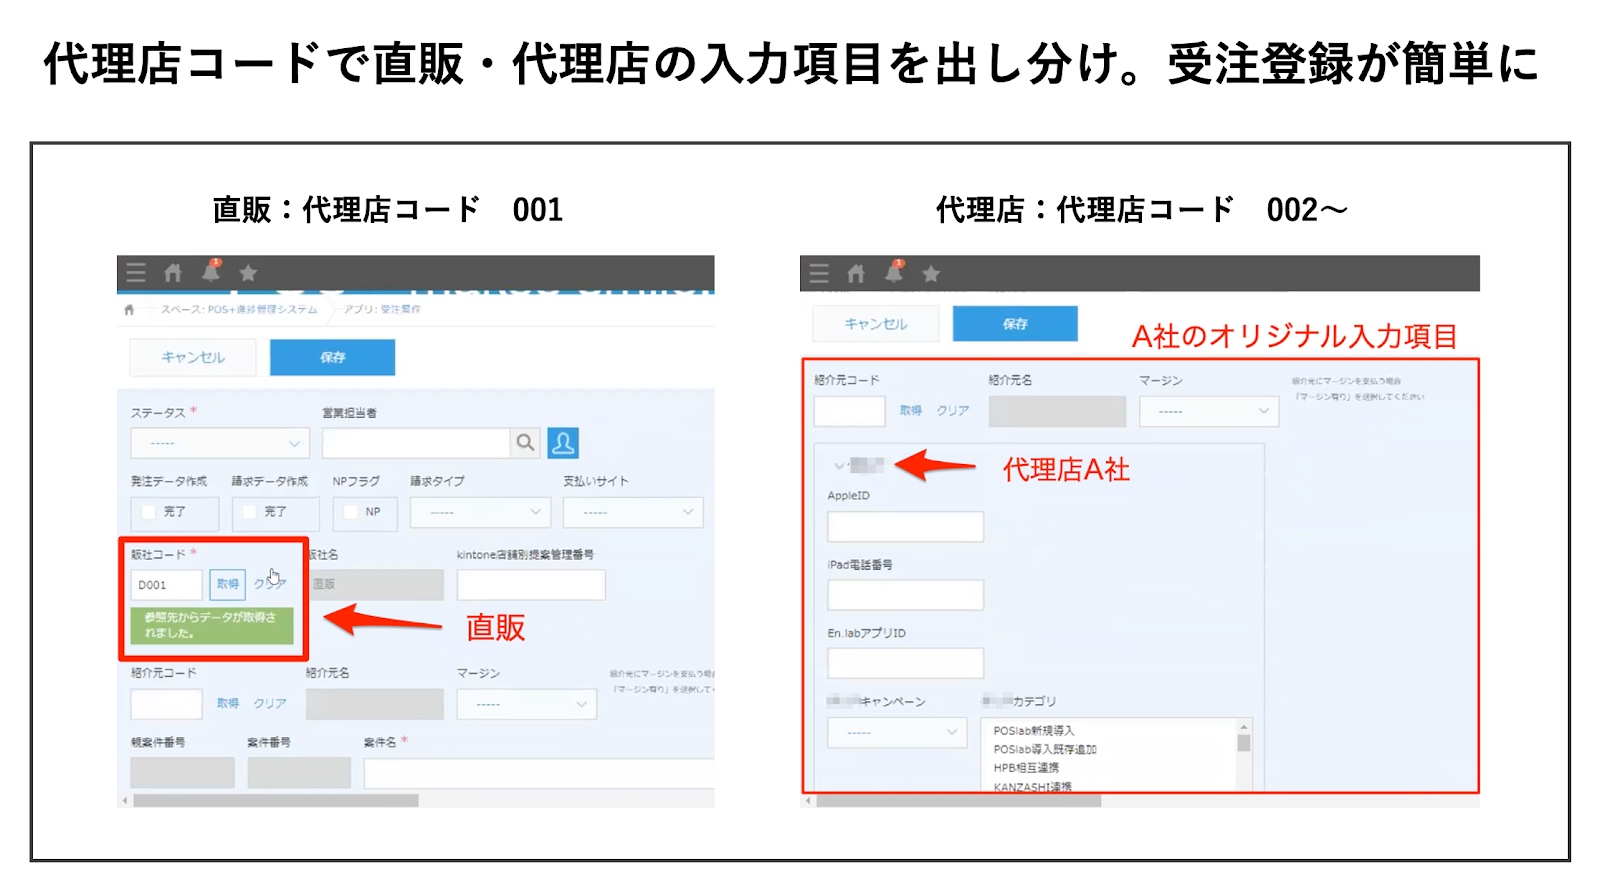The width and height of the screenshot is (1600, 889).
Task: Open the hamburger menu in the 直販 screenshot
Action: tap(136, 273)
